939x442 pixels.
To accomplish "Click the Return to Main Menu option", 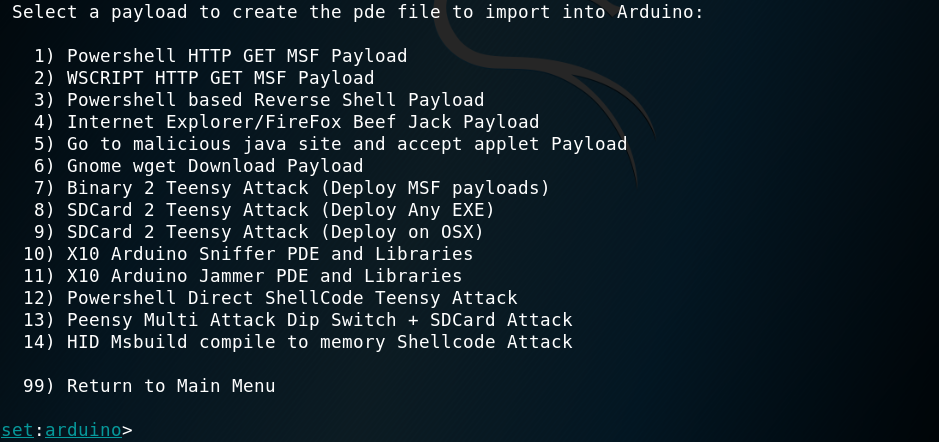I will (x=171, y=386).
